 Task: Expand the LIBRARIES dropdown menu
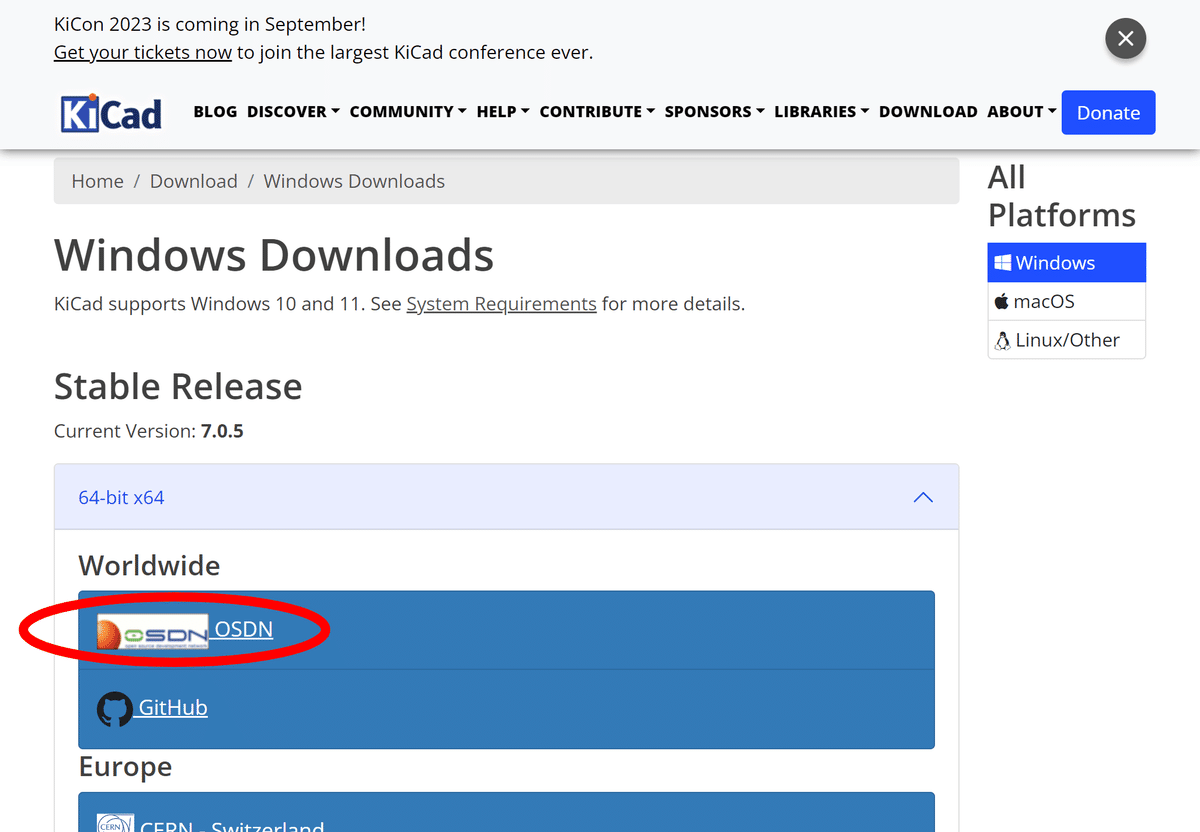[822, 112]
